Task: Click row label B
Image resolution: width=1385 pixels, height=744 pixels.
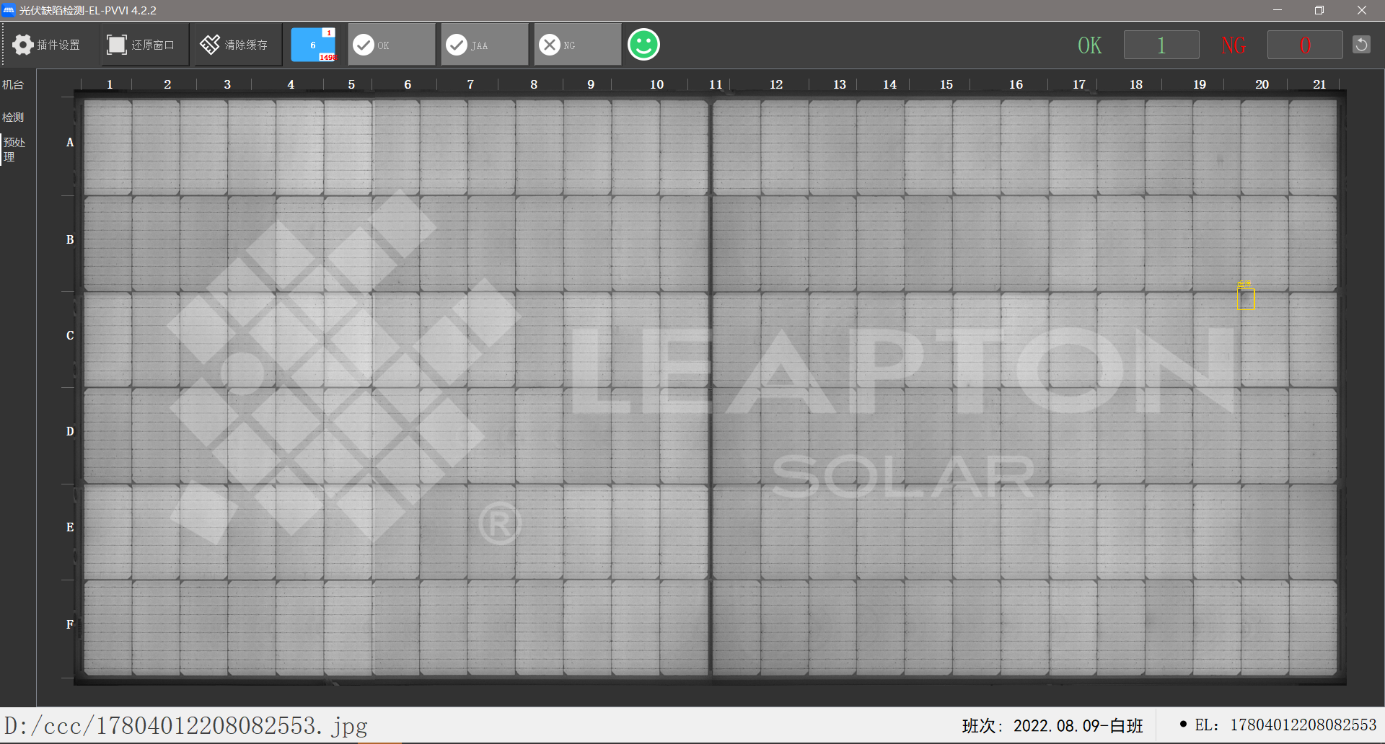Action: (x=70, y=240)
